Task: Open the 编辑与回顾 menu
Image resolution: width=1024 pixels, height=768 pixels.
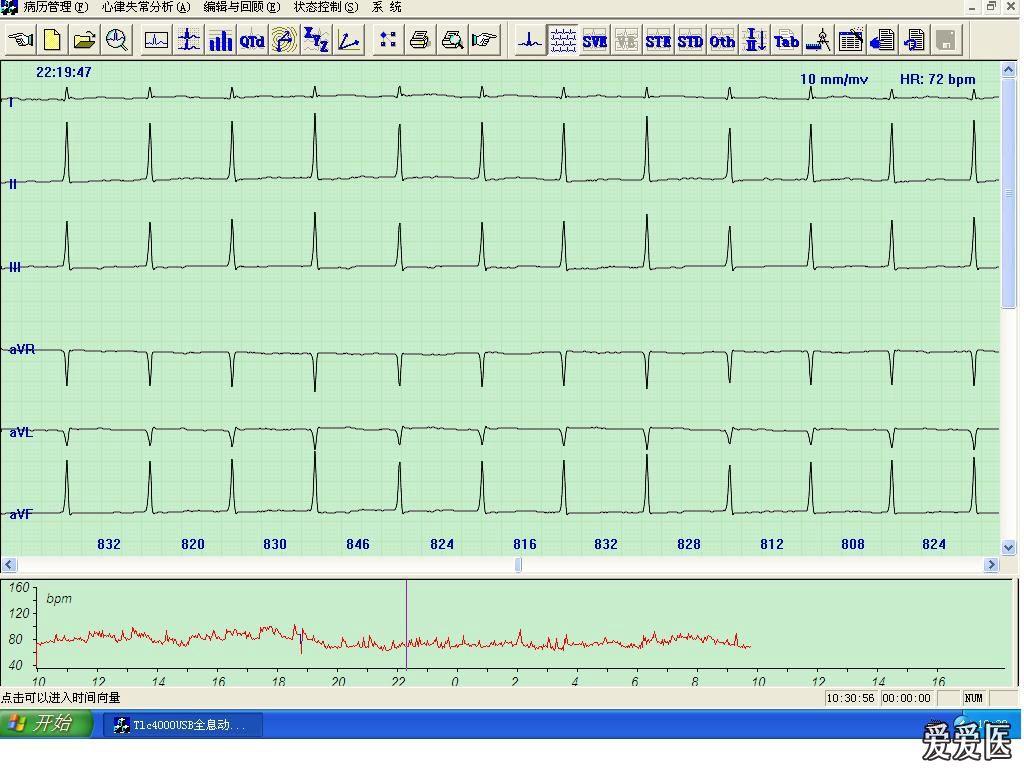Action: (x=241, y=7)
